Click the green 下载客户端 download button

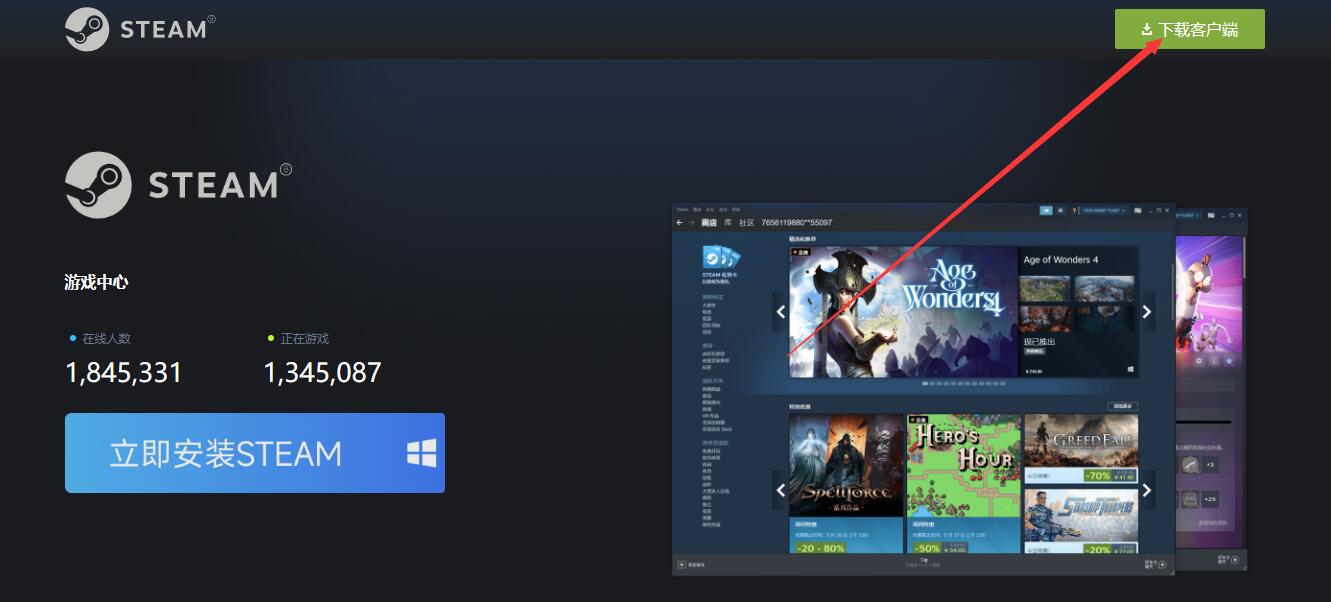pos(1189,30)
